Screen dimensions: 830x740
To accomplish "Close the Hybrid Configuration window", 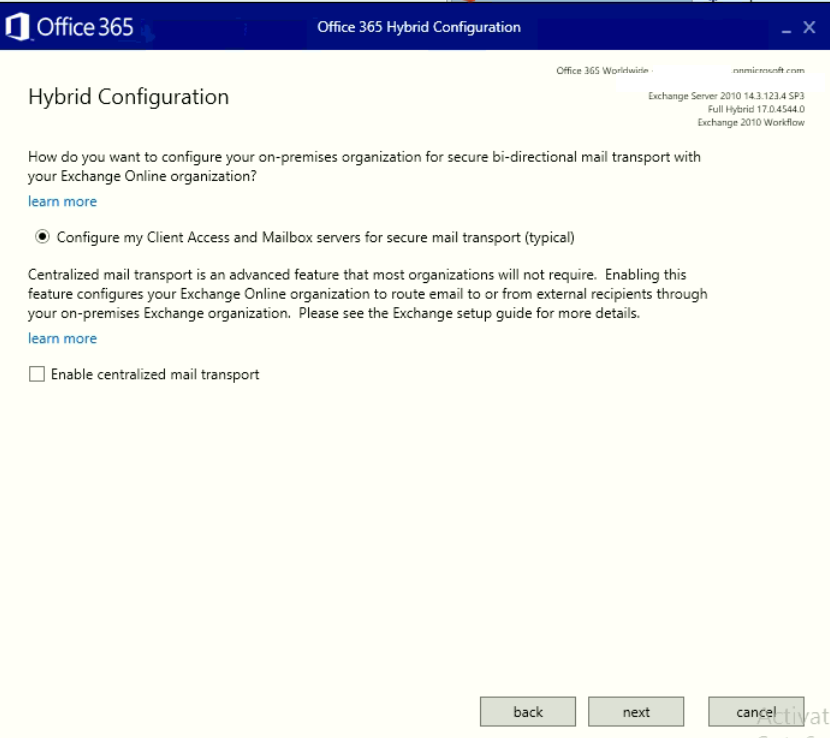I will tap(809, 28).
